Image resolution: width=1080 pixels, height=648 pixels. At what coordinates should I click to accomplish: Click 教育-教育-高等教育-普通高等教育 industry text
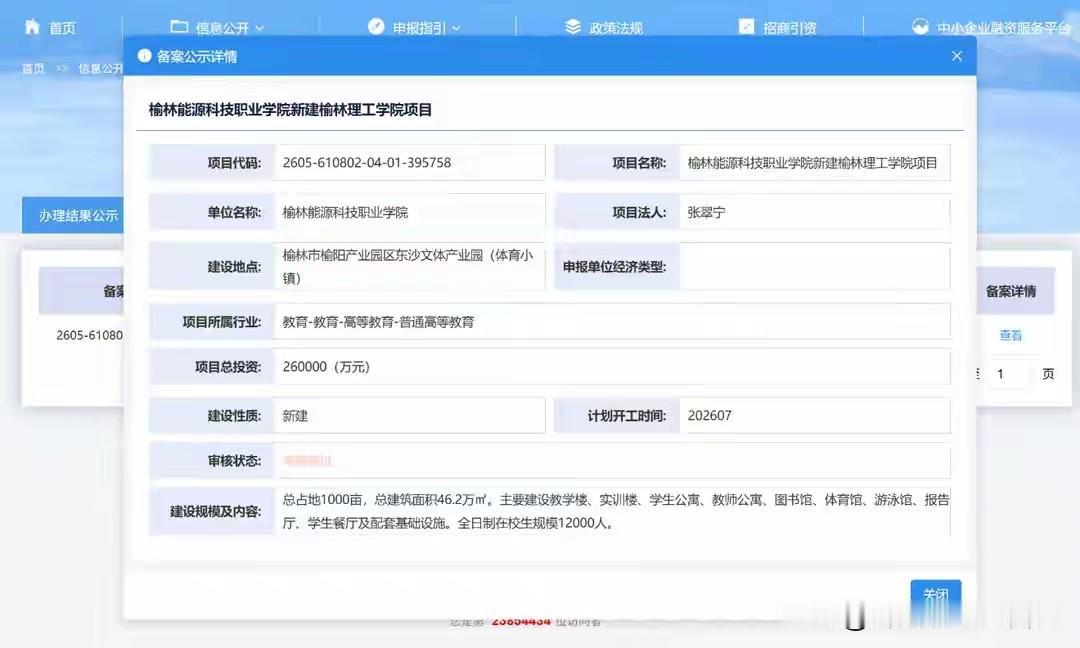click(x=378, y=322)
